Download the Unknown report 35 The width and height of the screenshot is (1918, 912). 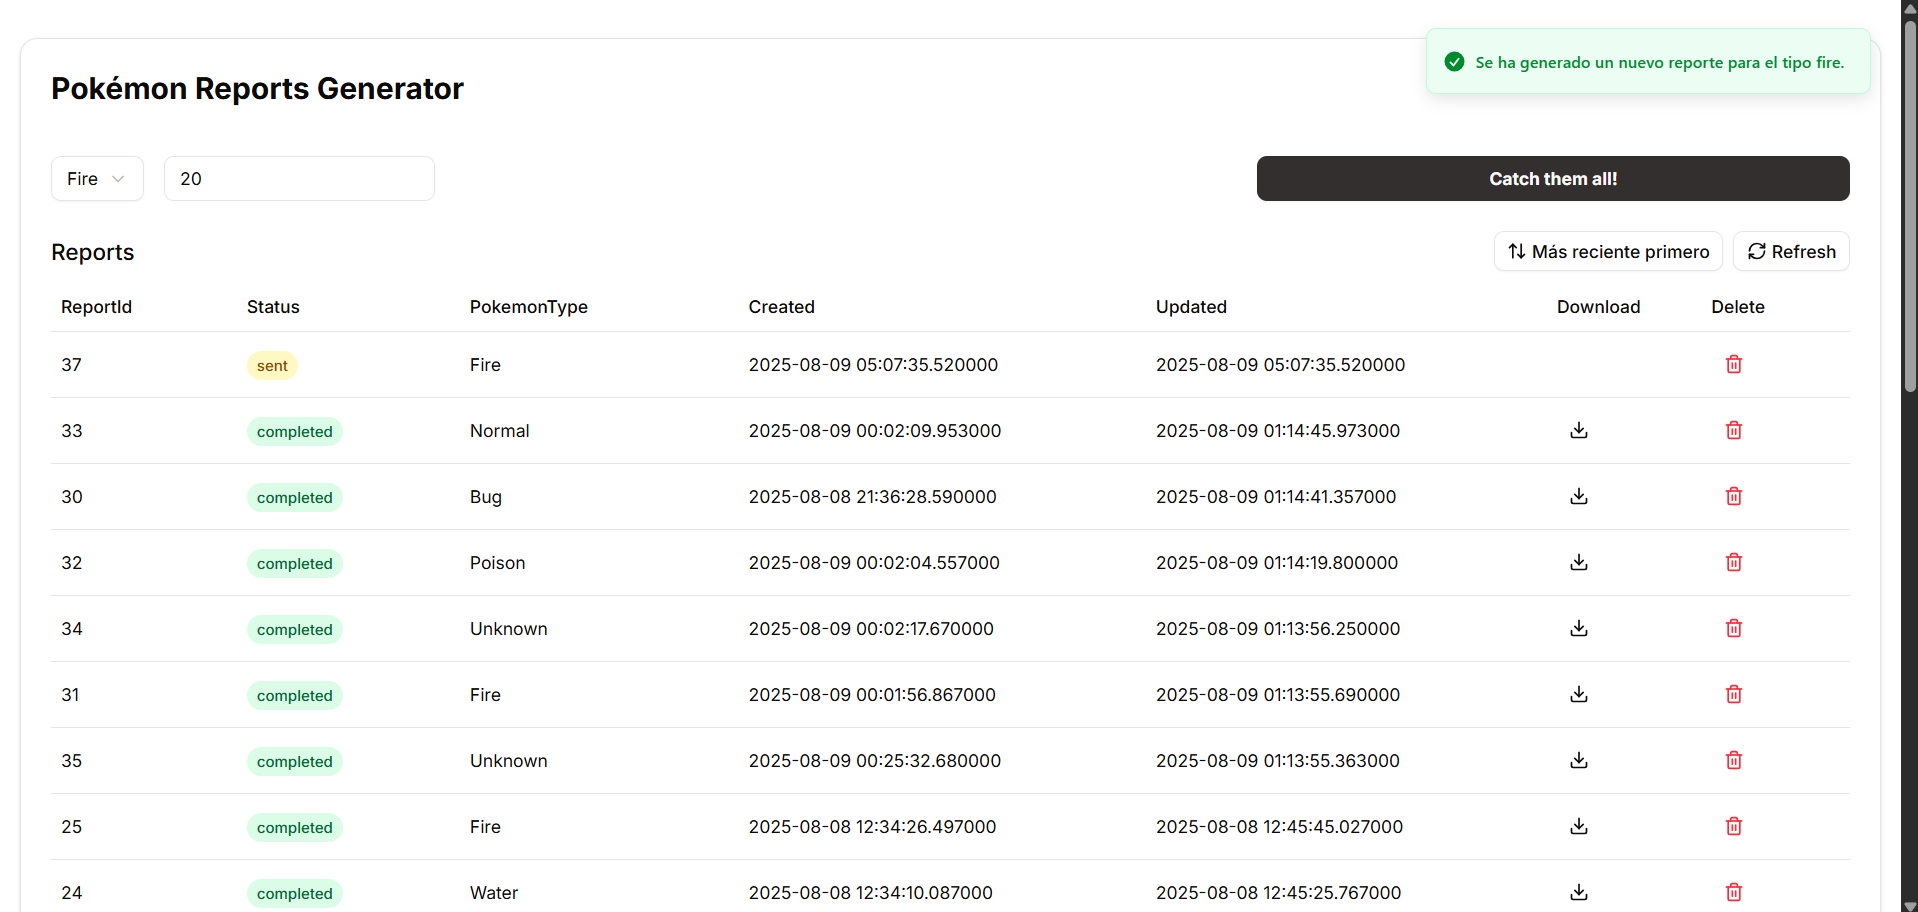pyautogui.click(x=1578, y=760)
